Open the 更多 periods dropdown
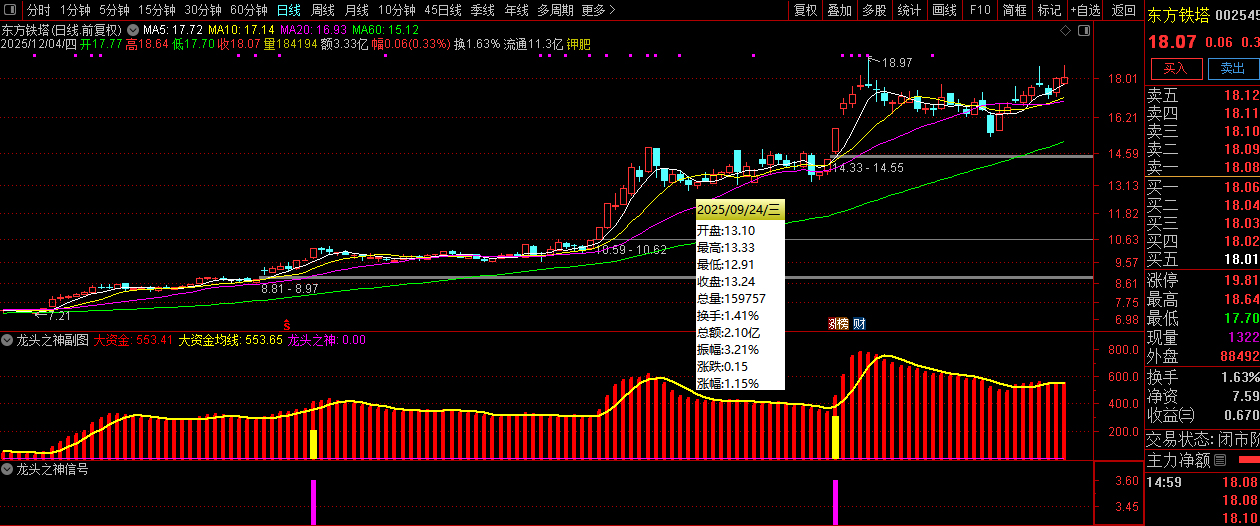1260x526 pixels. 598,10
